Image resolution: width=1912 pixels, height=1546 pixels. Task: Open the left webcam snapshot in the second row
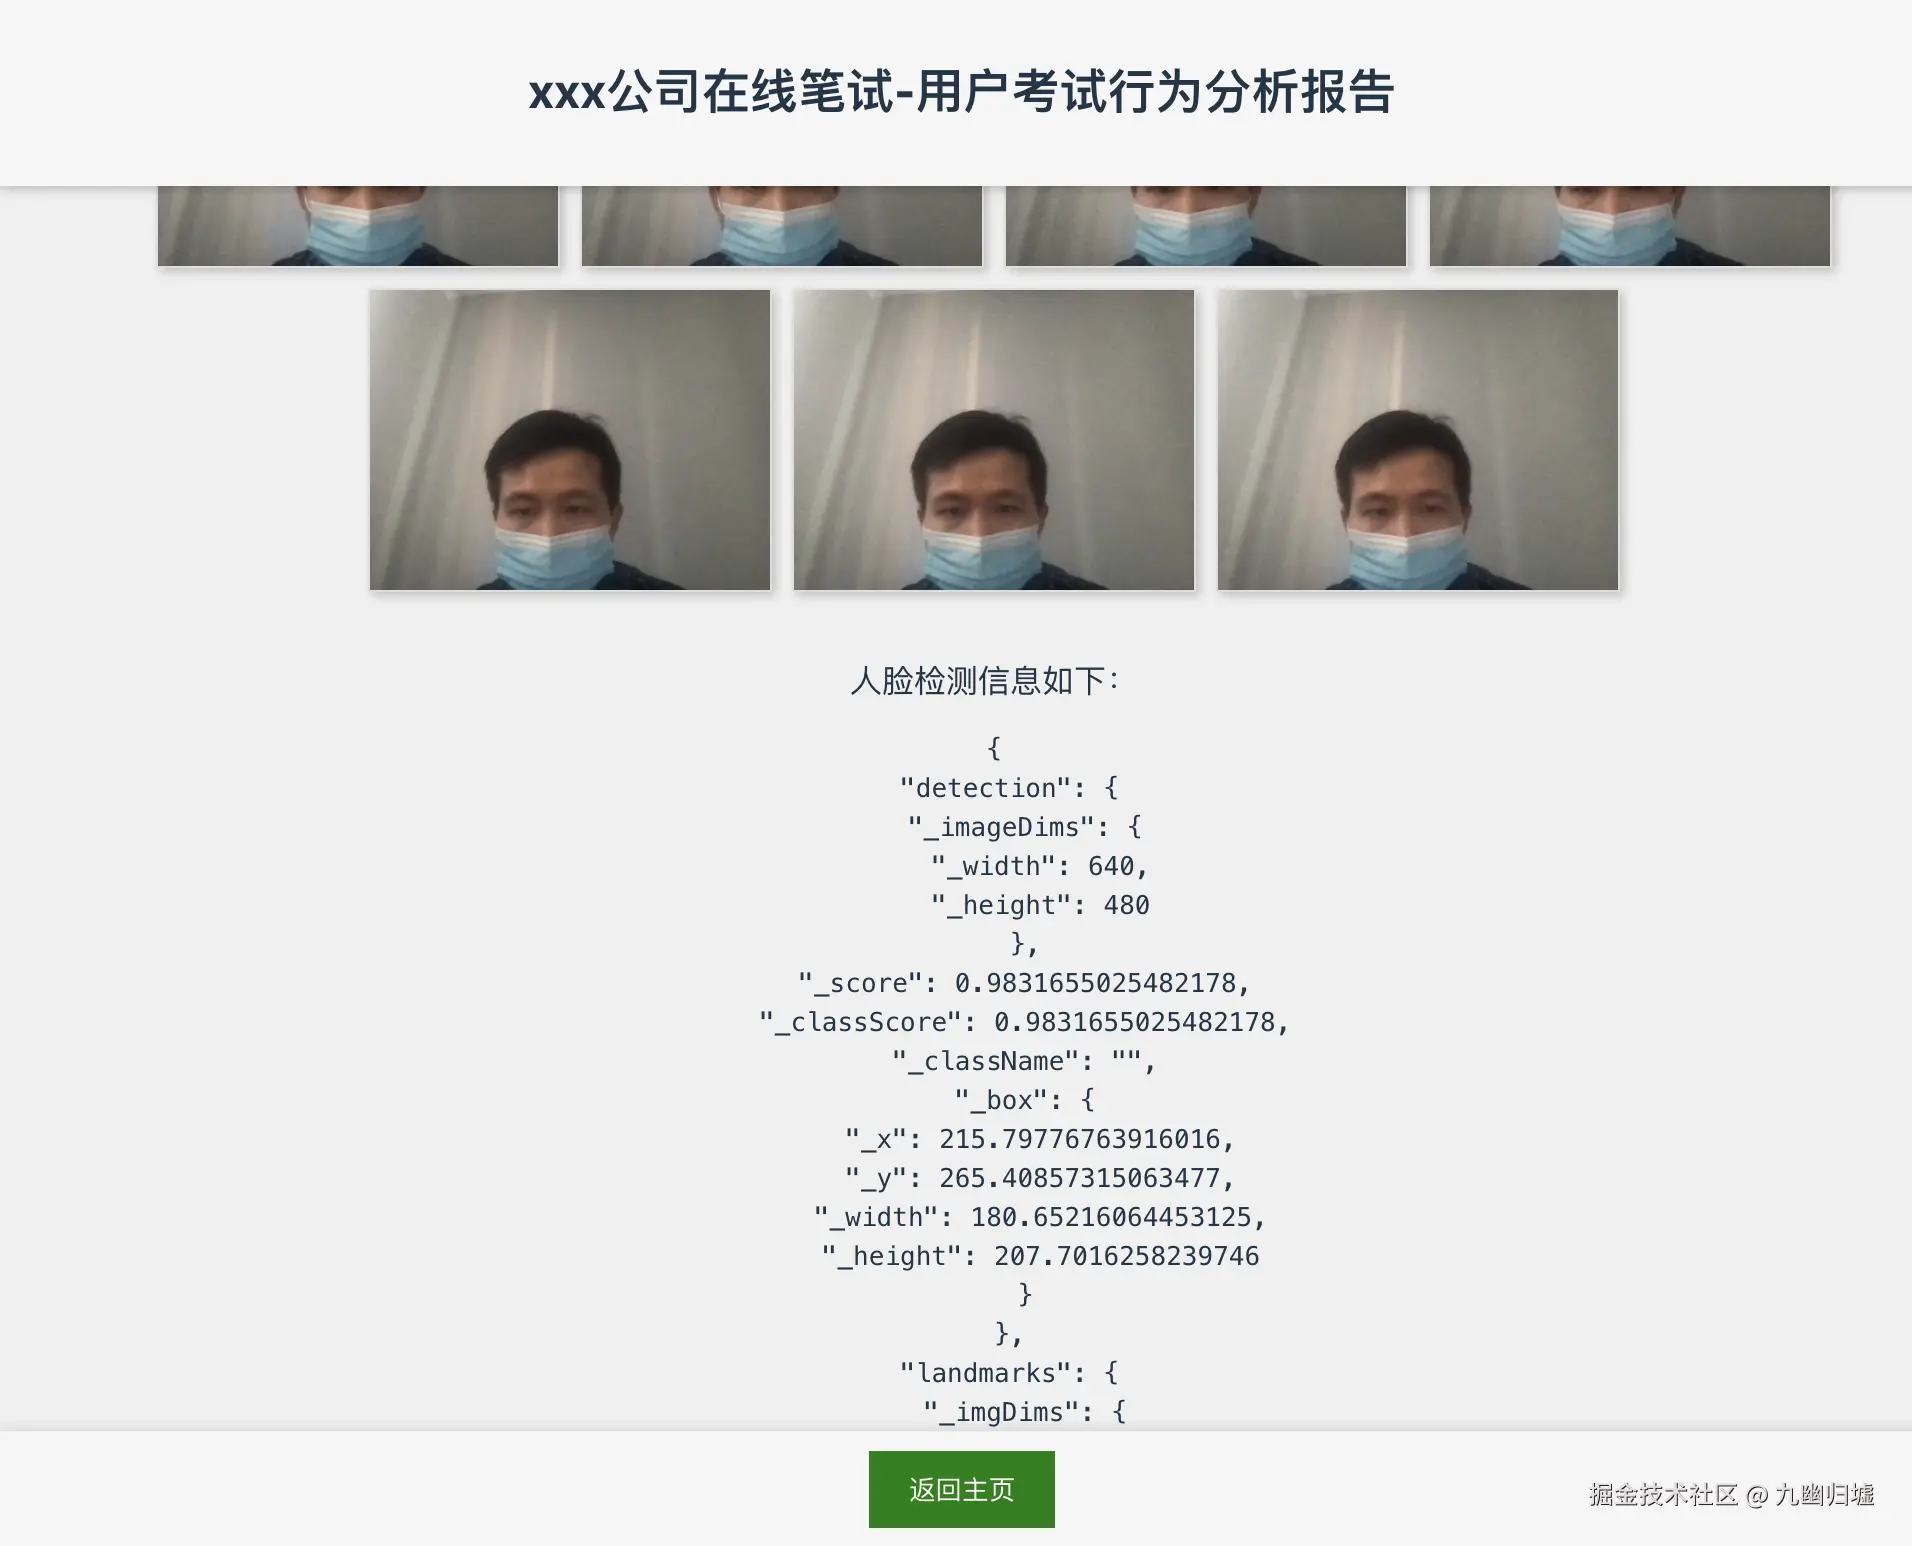[x=570, y=440]
